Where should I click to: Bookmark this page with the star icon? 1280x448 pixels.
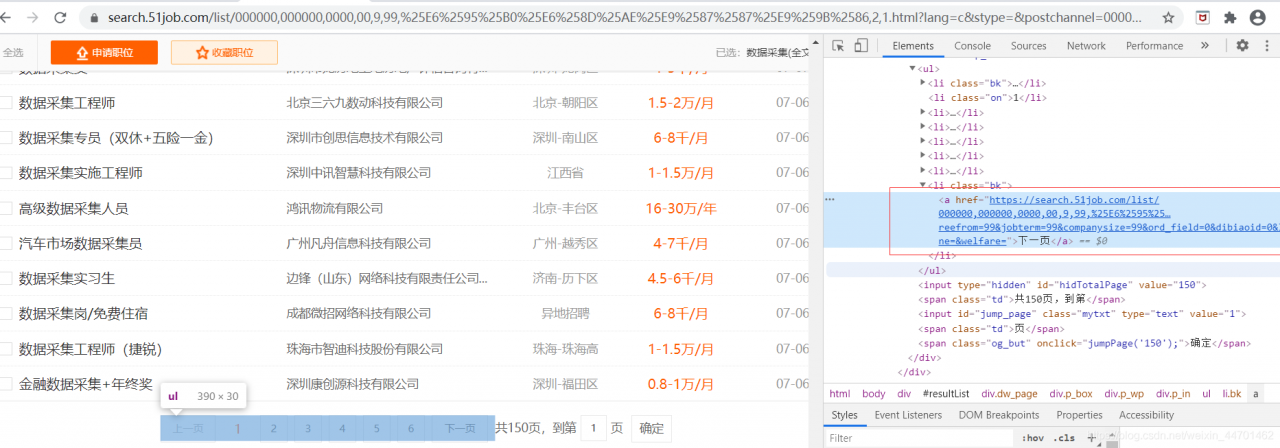[1168, 18]
